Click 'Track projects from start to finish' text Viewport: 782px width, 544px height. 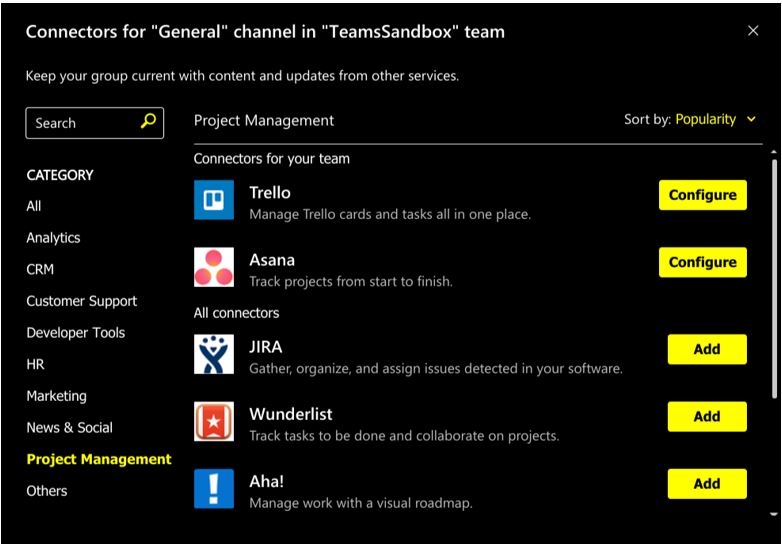(351, 282)
